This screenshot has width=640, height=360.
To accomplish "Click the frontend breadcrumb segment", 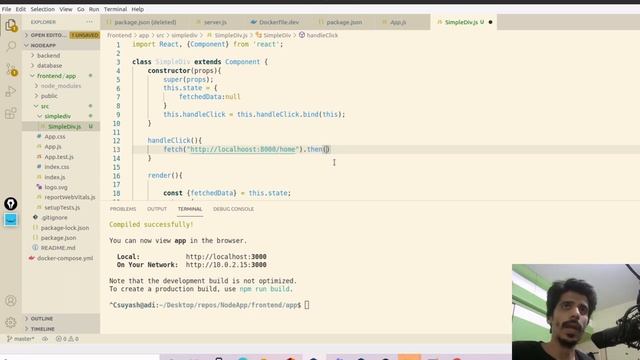I will click(x=119, y=35).
